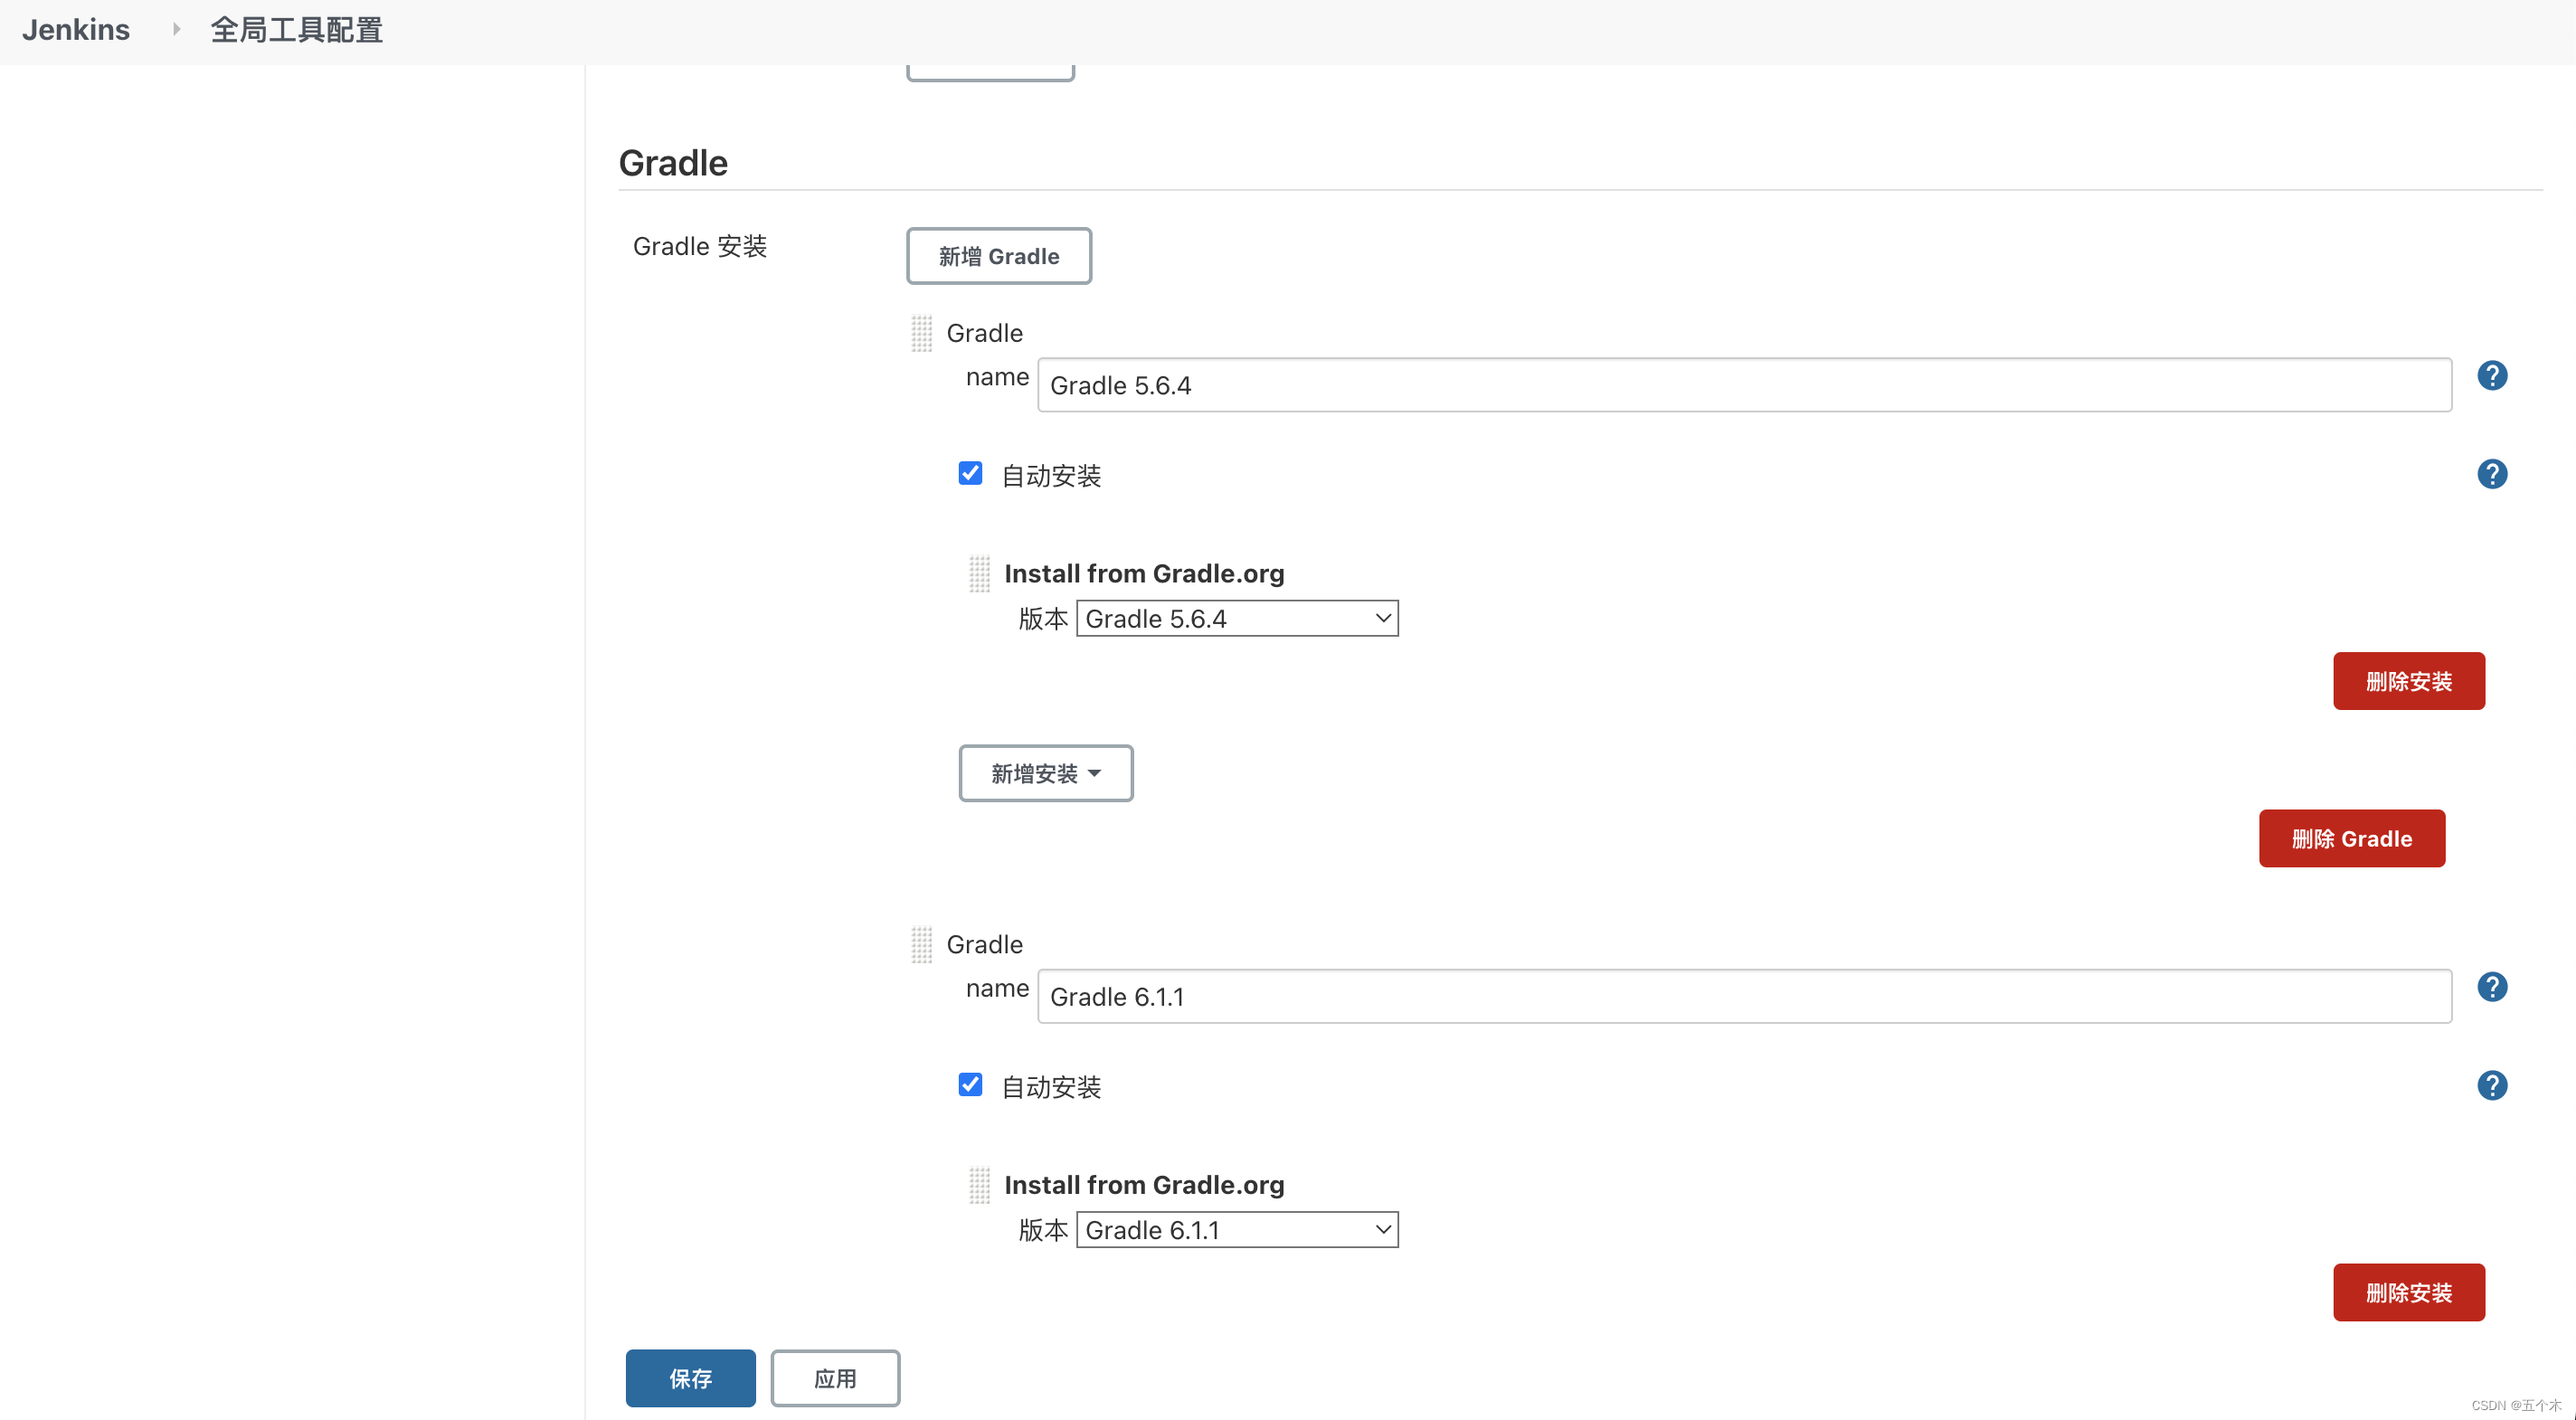Image resolution: width=2576 pixels, height=1420 pixels.
Task: Focus name field containing Gradle 5.6.4
Action: coord(1744,385)
